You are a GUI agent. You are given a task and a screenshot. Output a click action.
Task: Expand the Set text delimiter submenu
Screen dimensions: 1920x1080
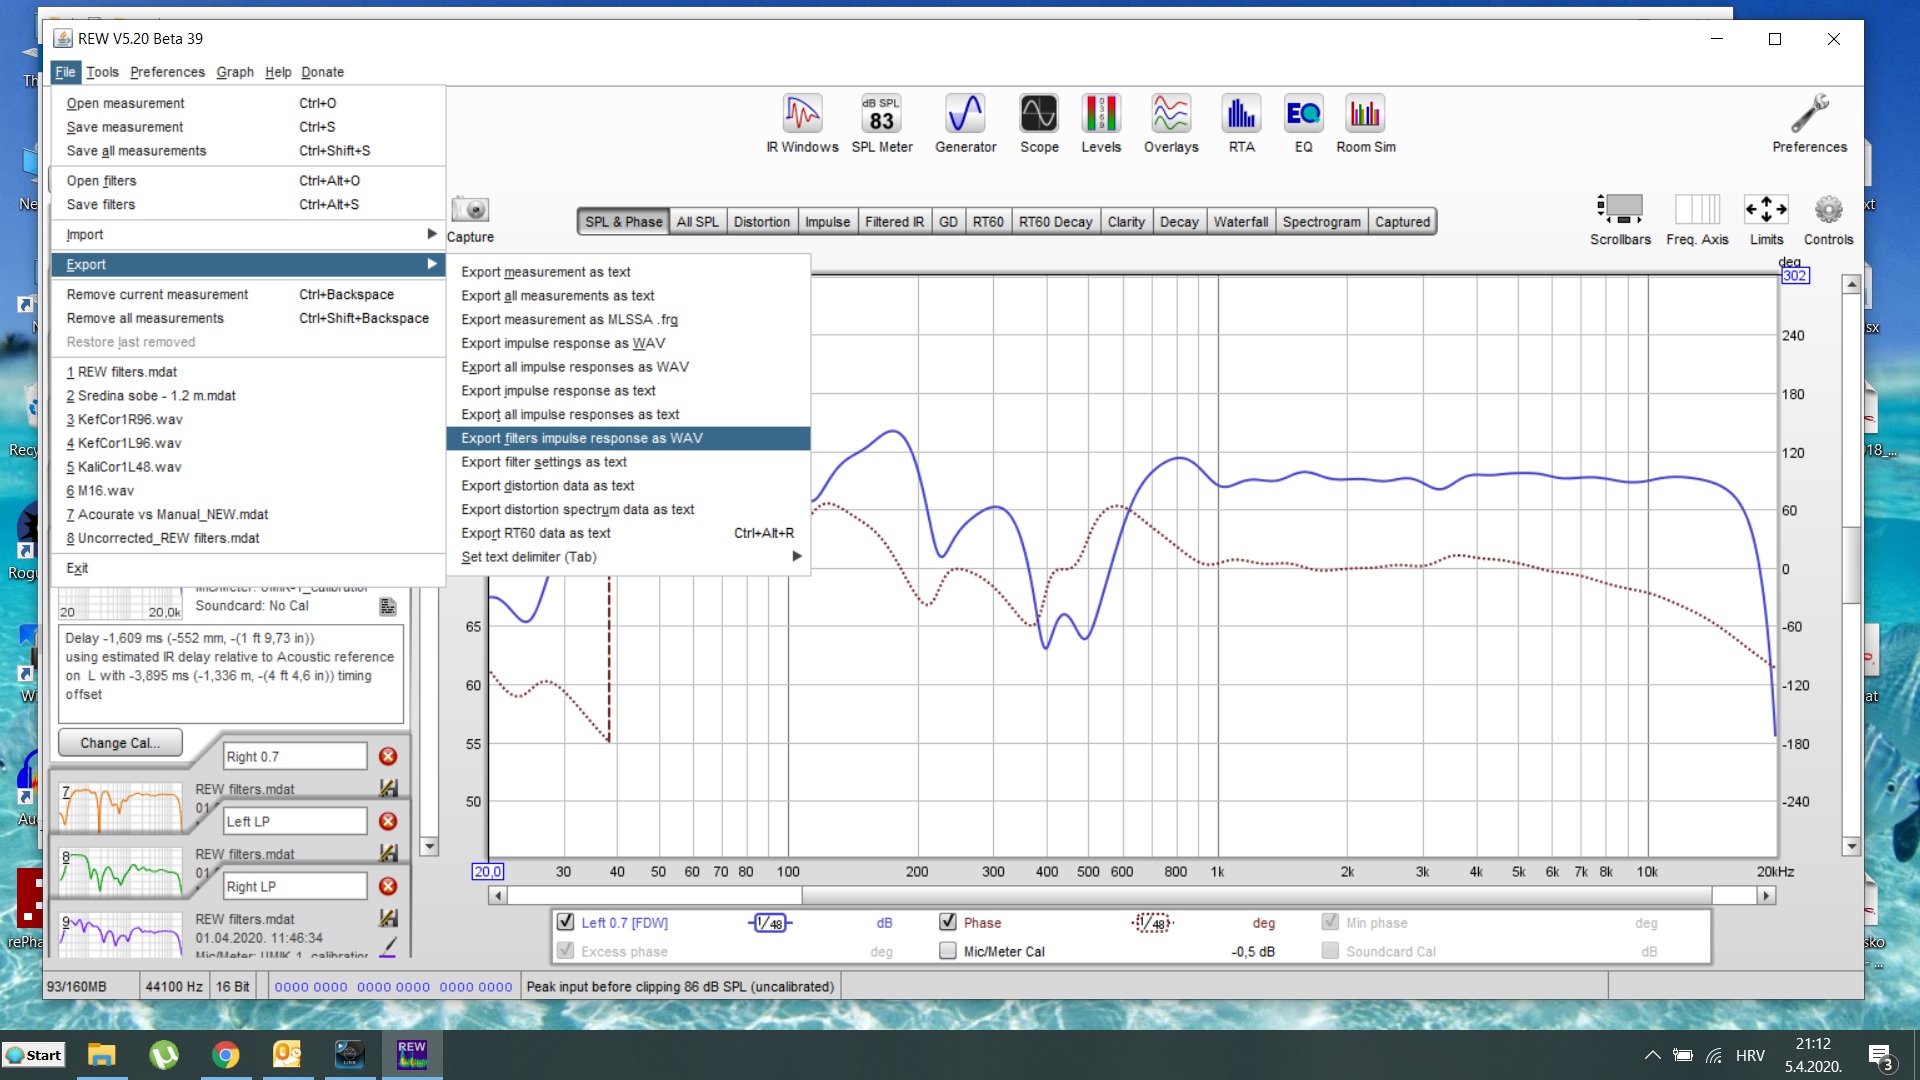point(628,557)
